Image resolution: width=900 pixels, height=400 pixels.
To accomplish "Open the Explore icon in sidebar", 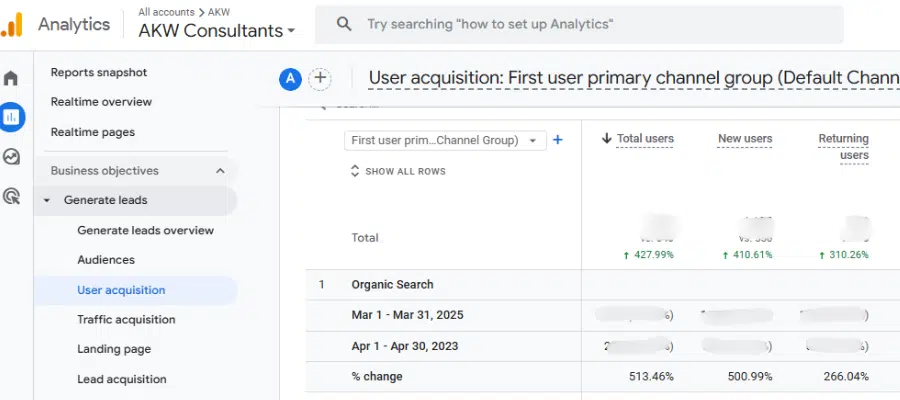I will click(x=12, y=157).
